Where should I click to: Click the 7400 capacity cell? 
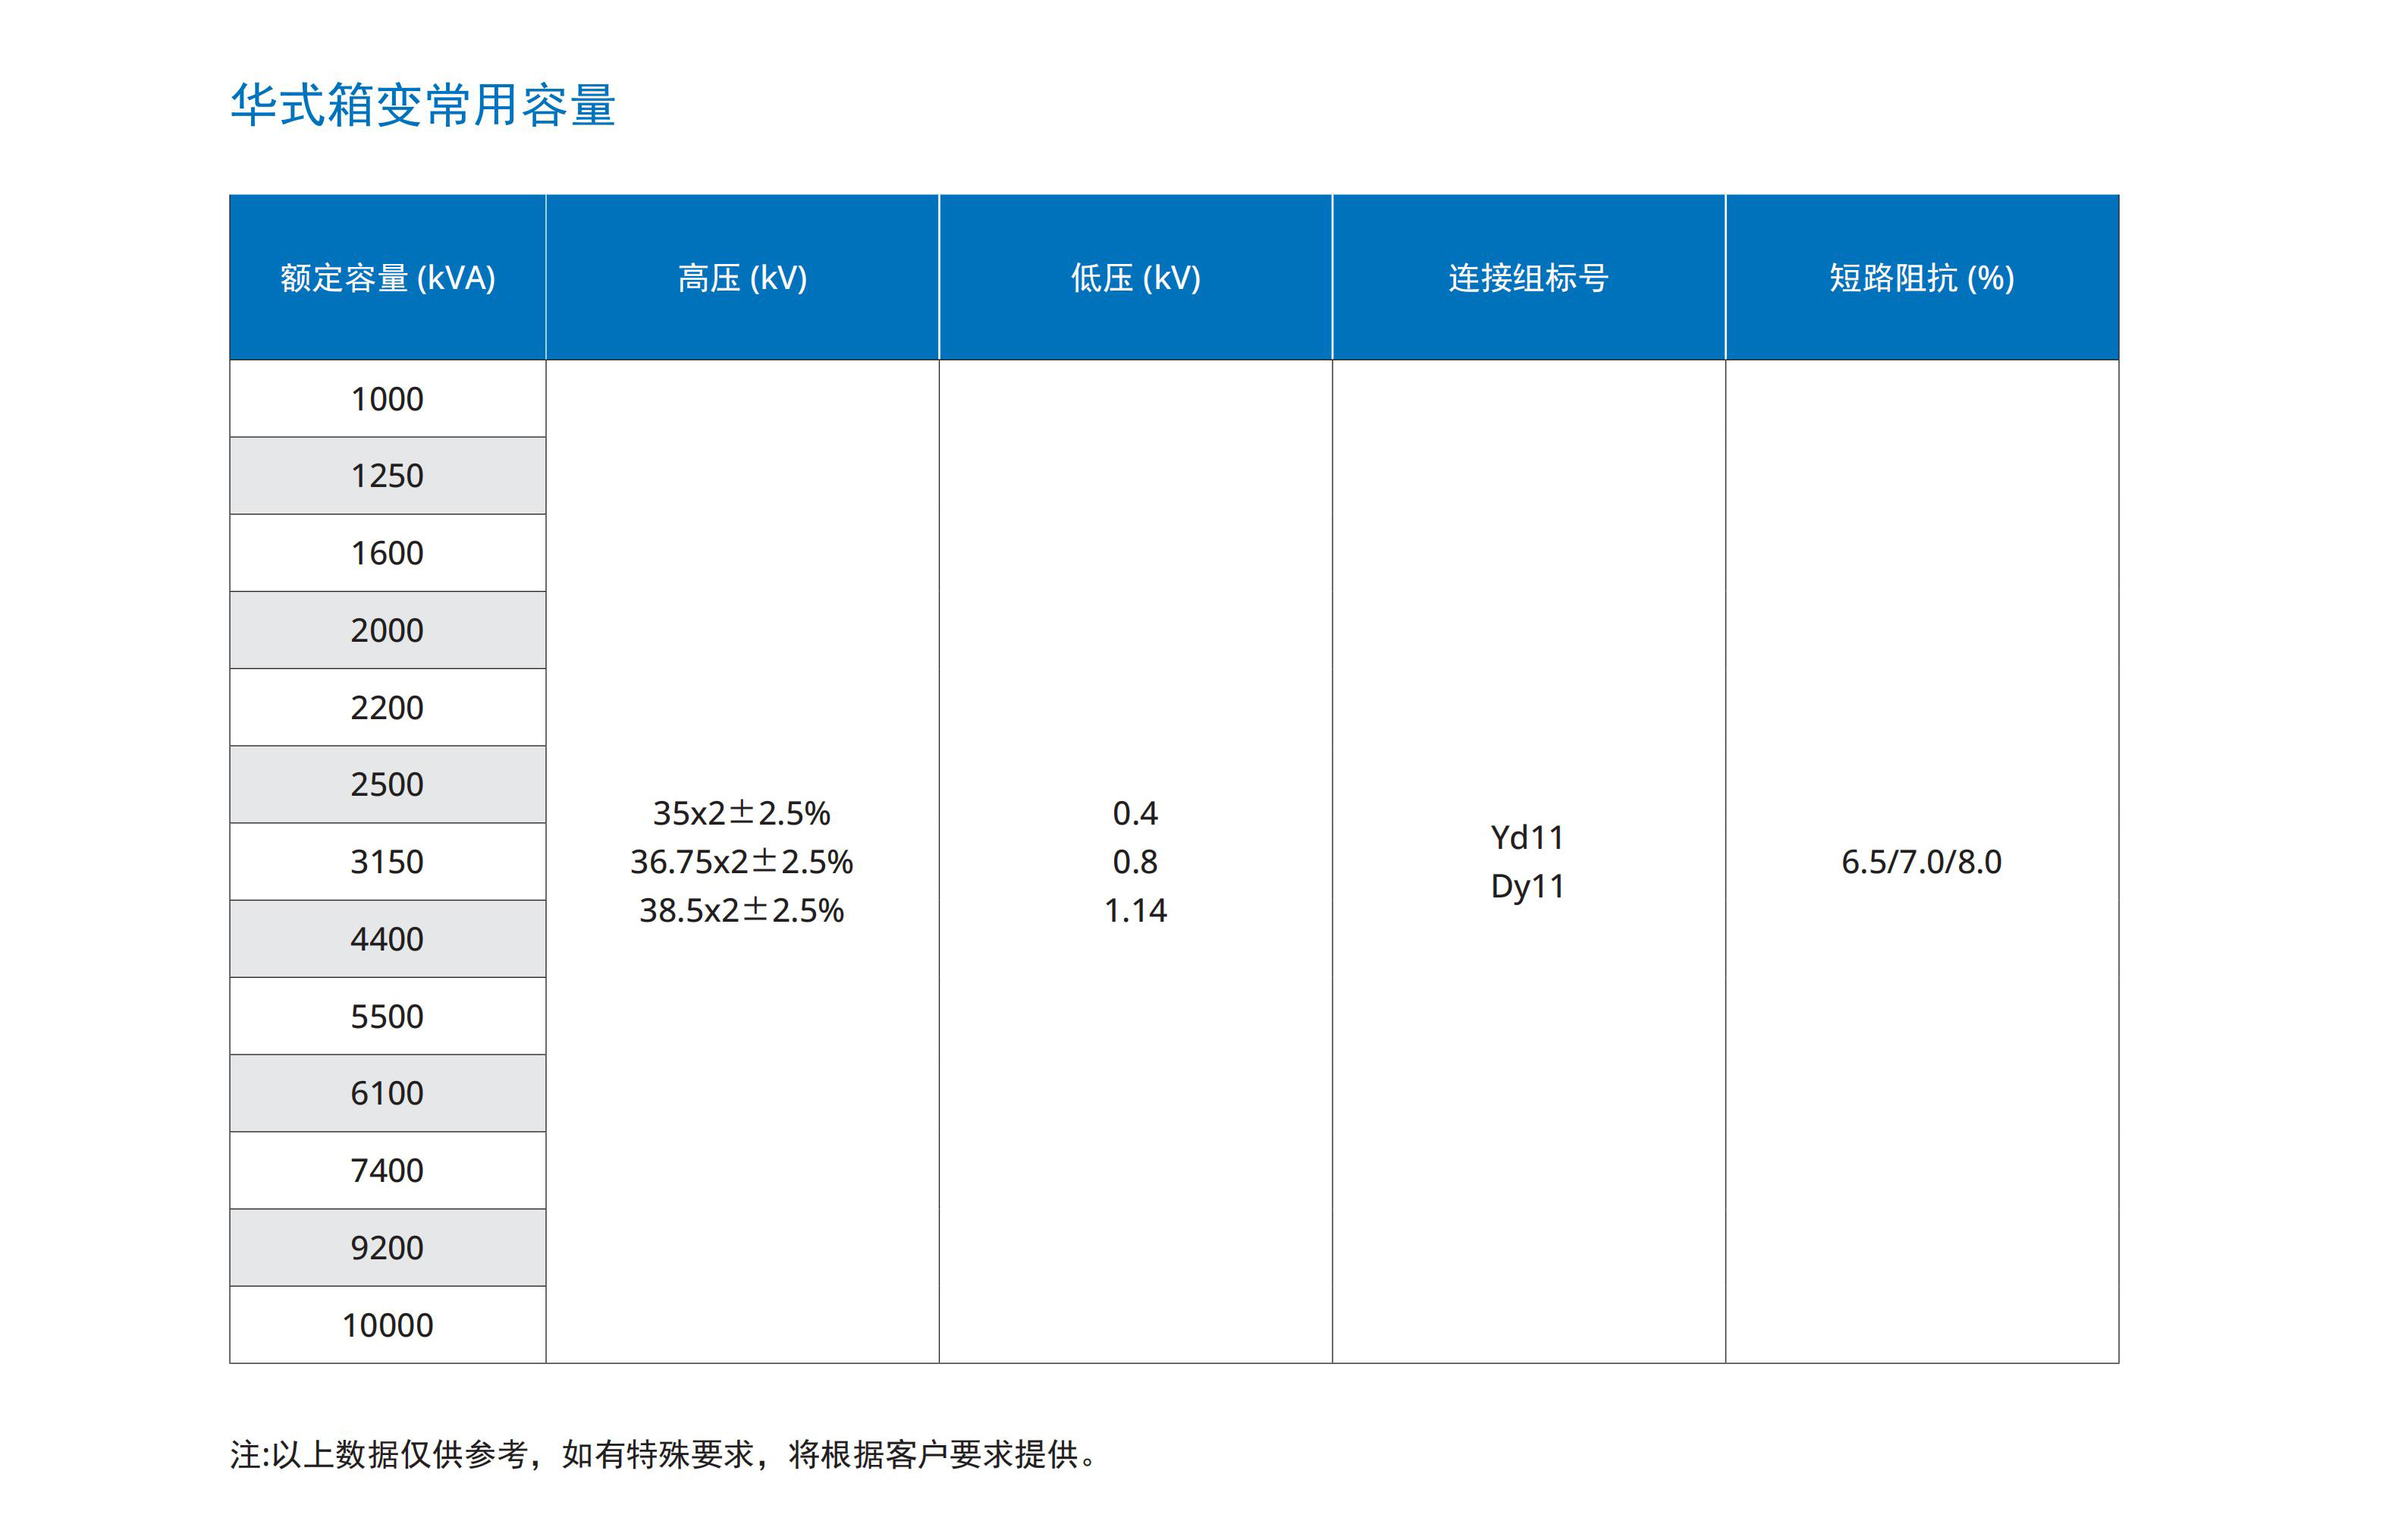(x=388, y=1170)
